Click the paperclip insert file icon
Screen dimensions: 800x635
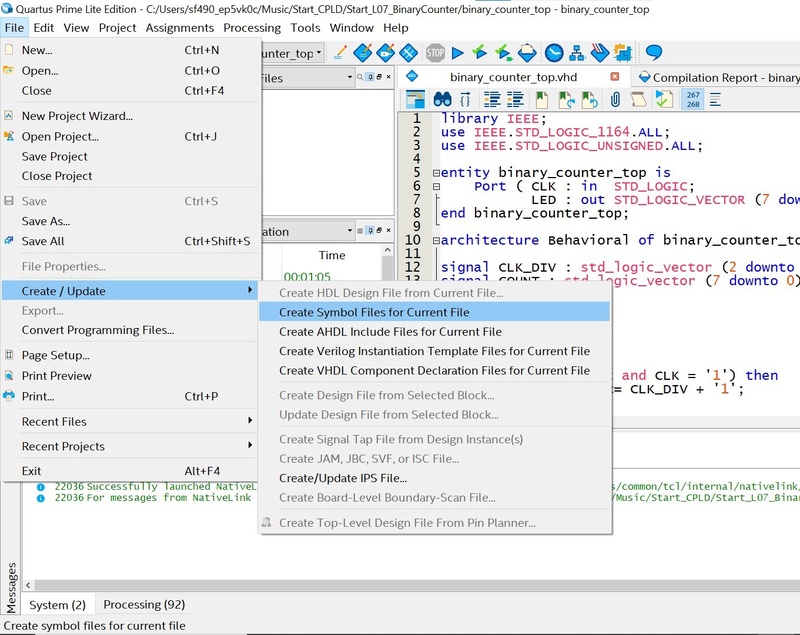[x=615, y=99]
